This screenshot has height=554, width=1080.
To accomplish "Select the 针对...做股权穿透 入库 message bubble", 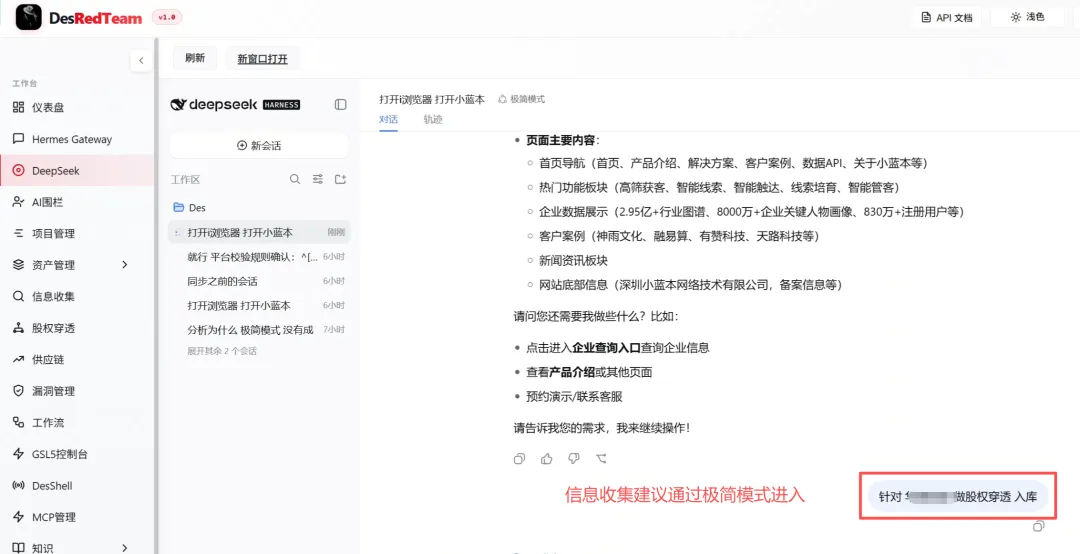I will [x=957, y=496].
